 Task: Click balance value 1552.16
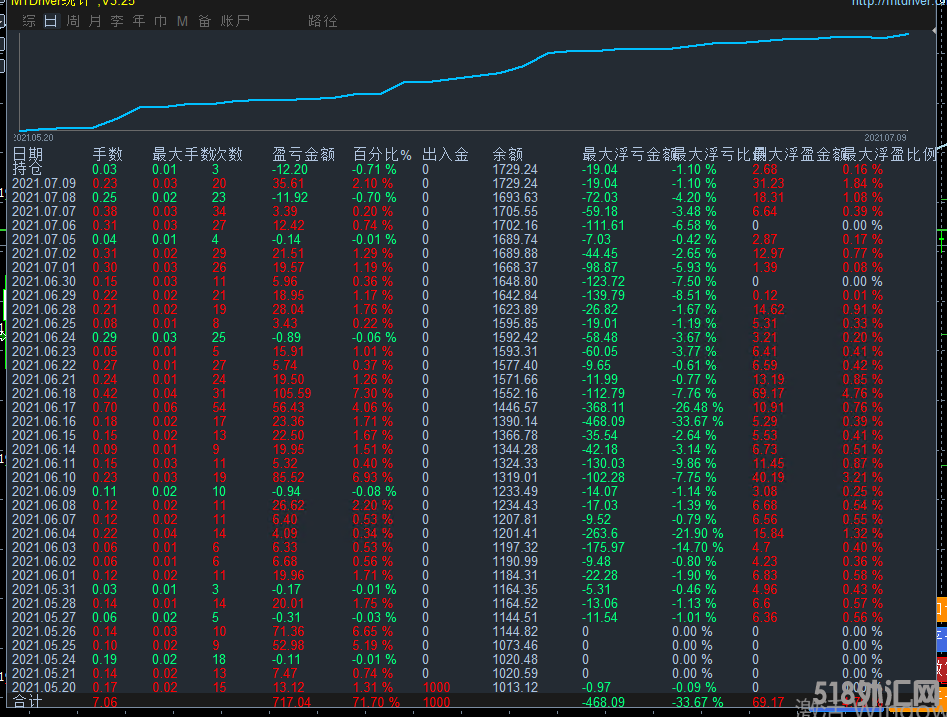click(x=515, y=394)
